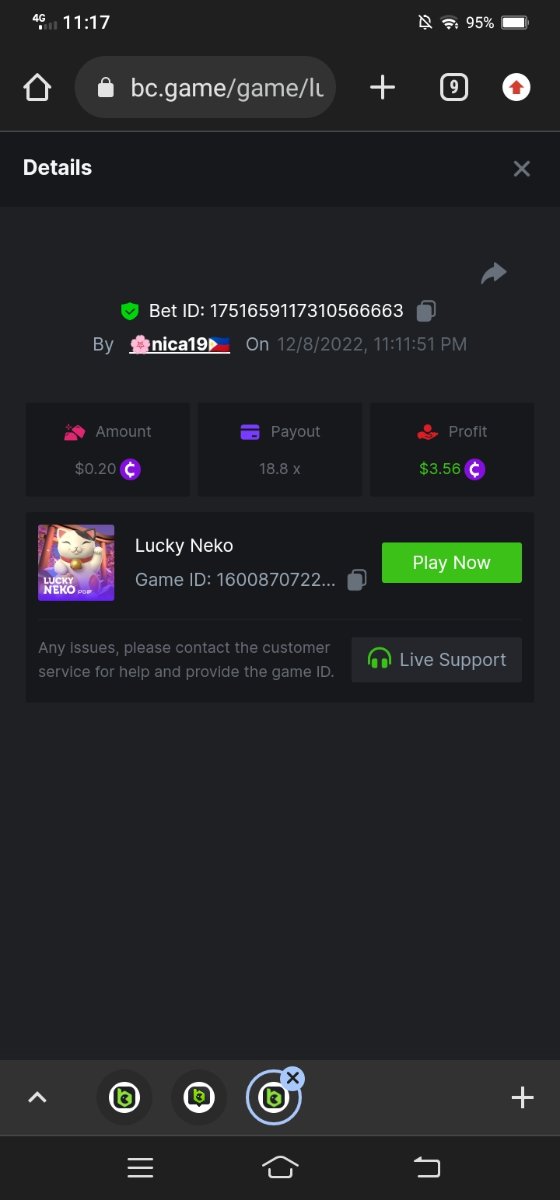This screenshot has height=1200, width=560.
Task: Tap the red update arrow icon
Action: click(516, 88)
